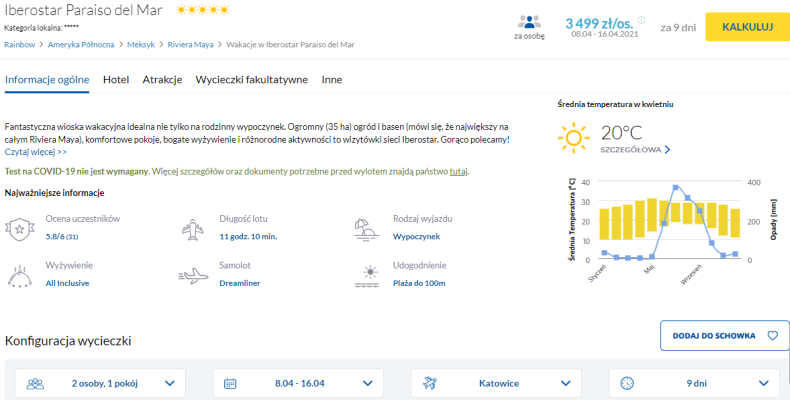Open the 8.04 - 16.04 date dropdown
Screen dimensions: 790x400
(298, 383)
